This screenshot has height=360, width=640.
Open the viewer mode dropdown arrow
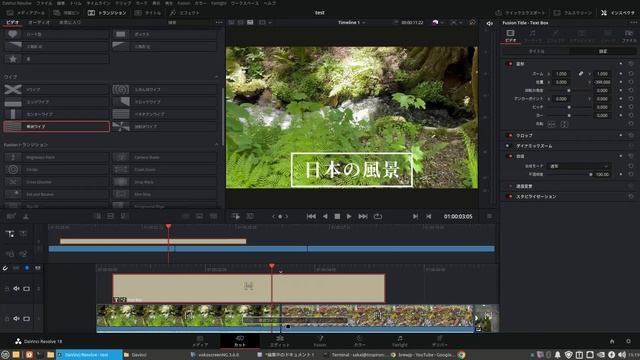click(270, 22)
